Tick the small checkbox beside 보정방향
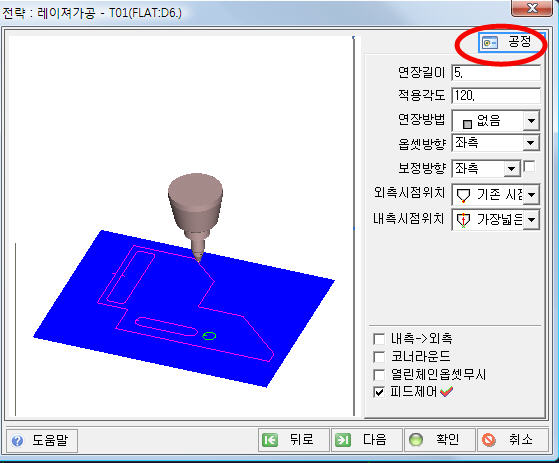 click(x=529, y=166)
